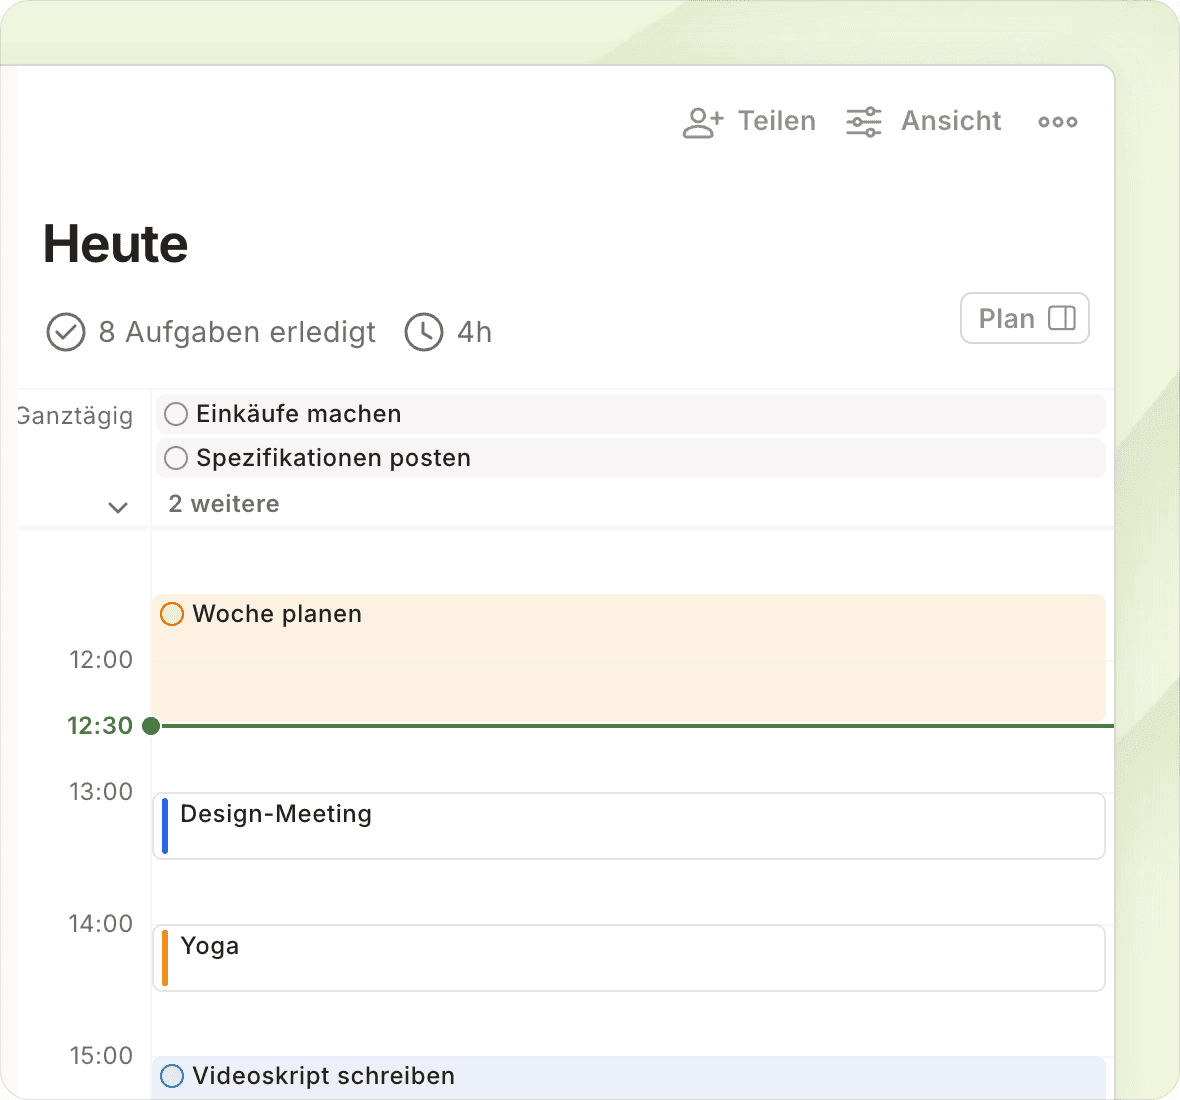Click the share person-plus icon
Screen dimensions: 1180x1100
tap(702, 122)
